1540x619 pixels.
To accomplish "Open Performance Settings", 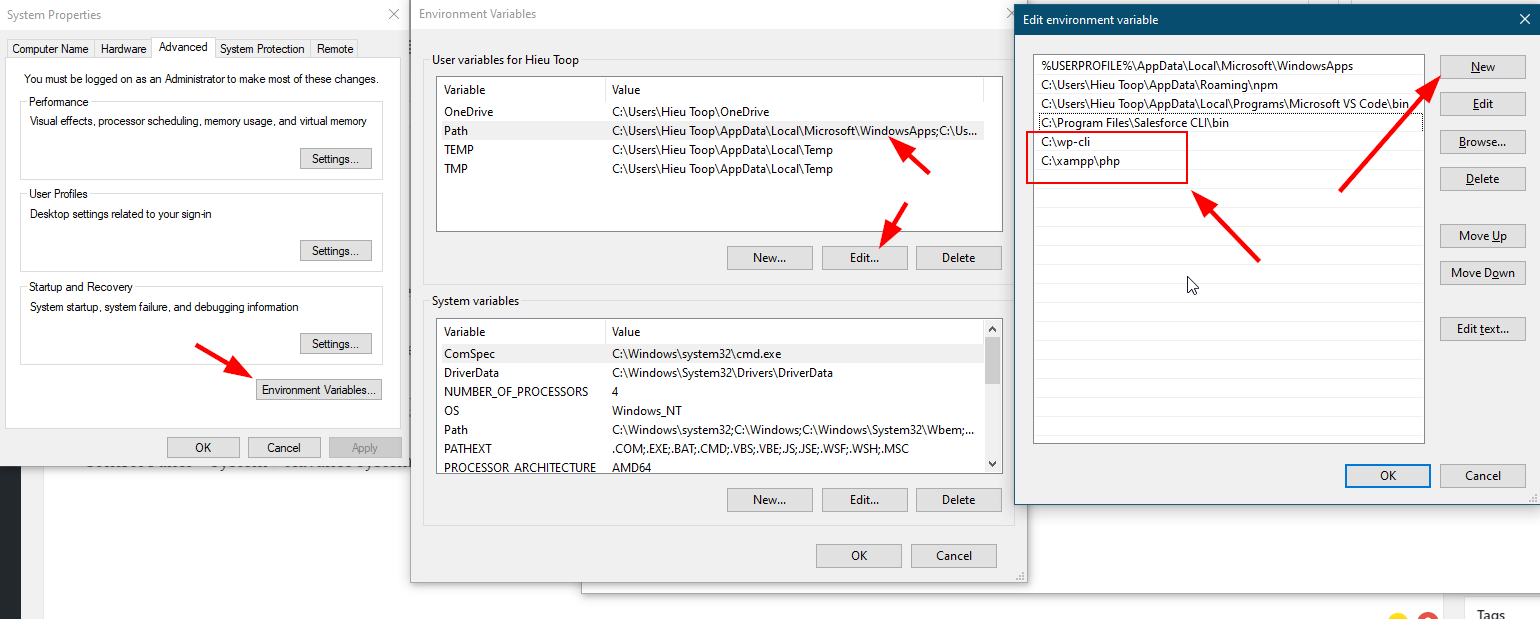I will (335, 159).
